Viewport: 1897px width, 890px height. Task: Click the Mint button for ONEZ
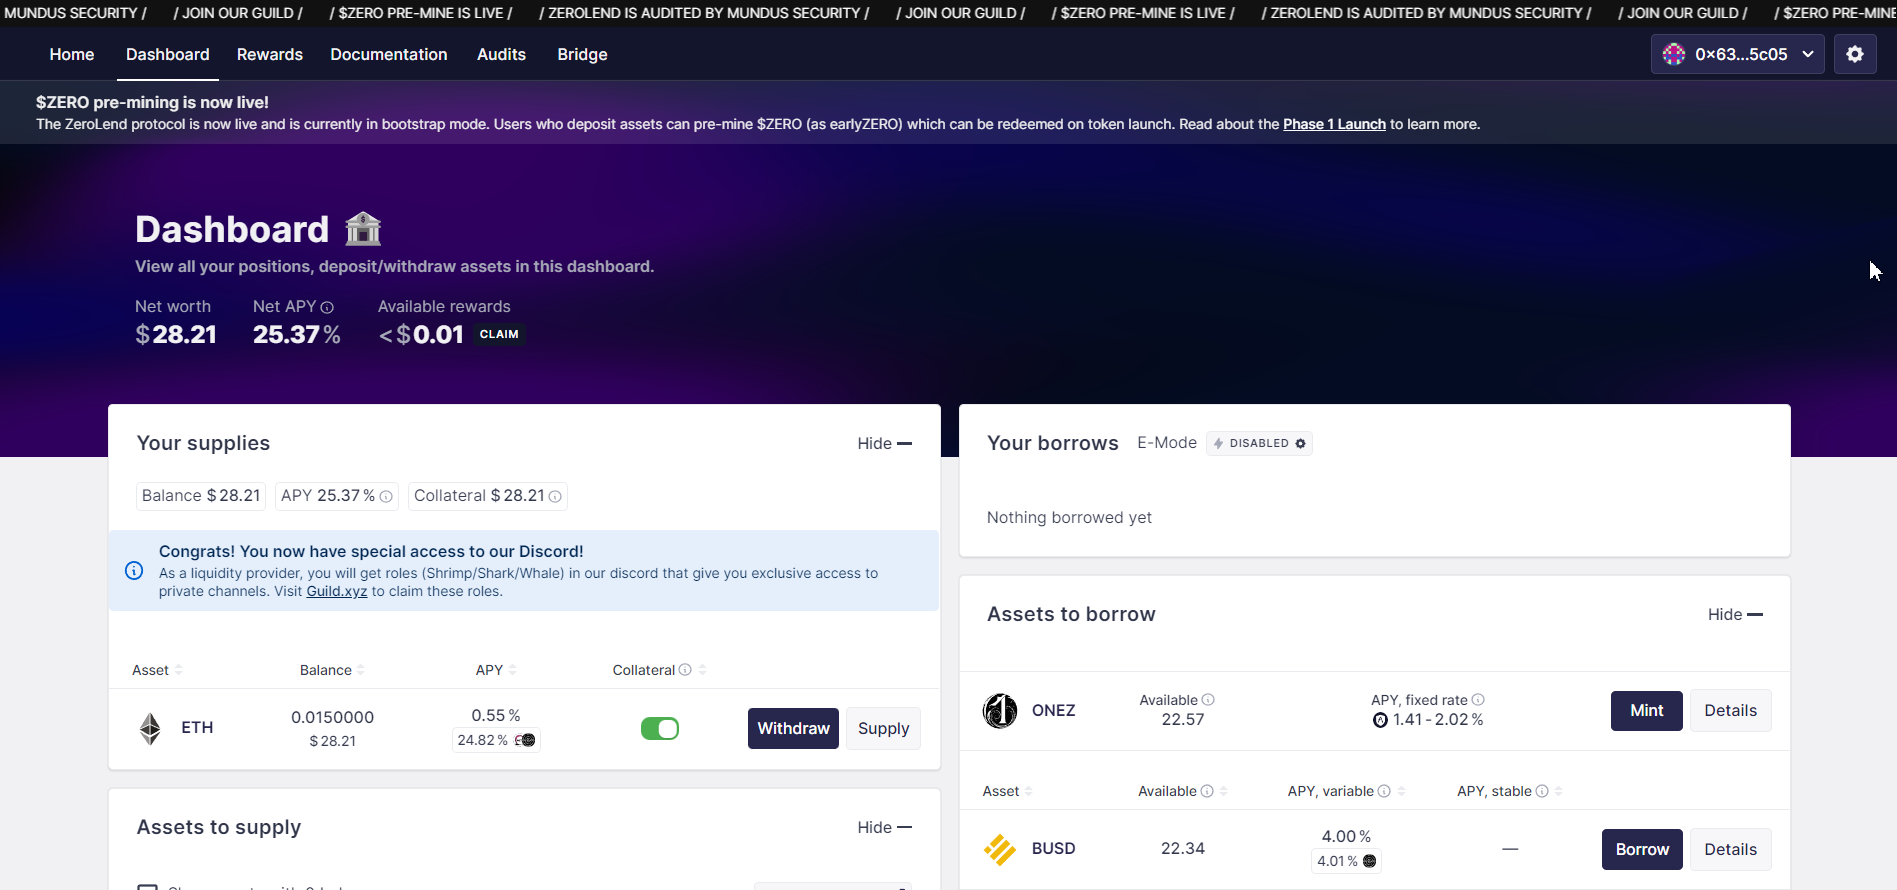(1647, 711)
